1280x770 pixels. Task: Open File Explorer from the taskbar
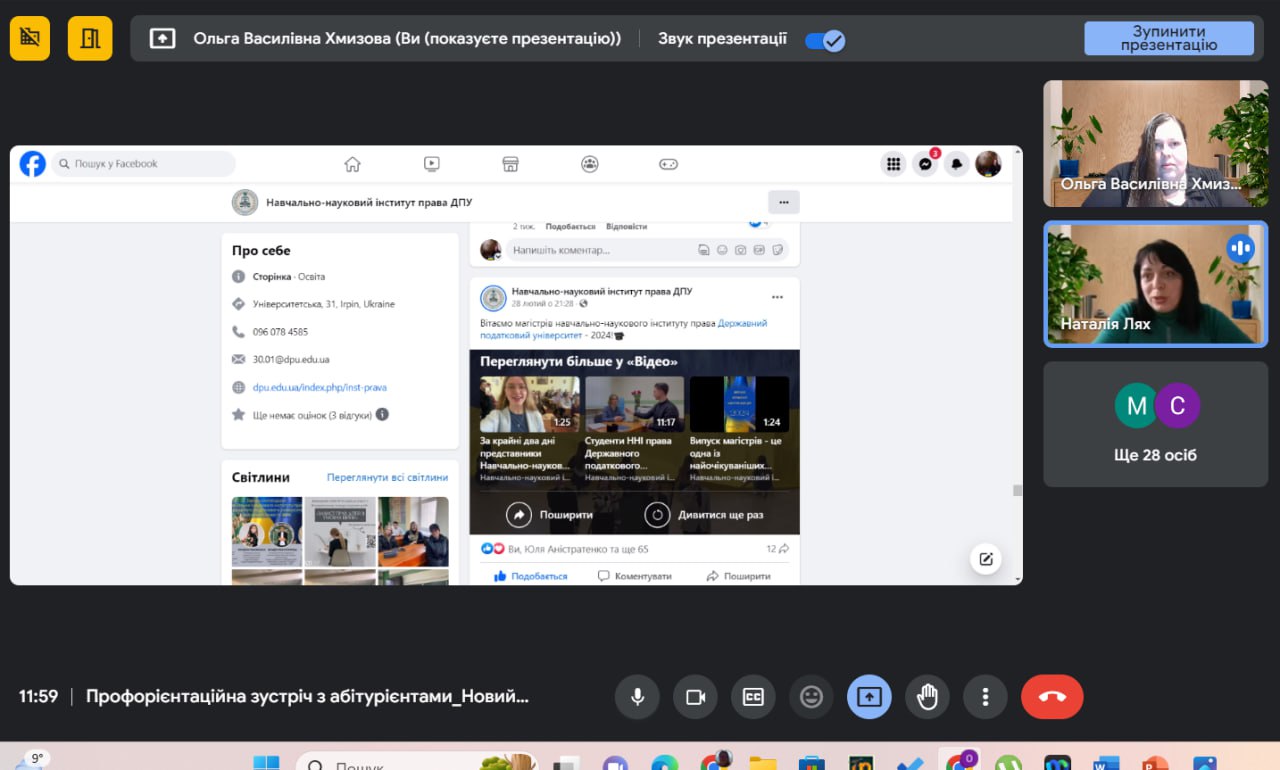(x=763, y=764)
